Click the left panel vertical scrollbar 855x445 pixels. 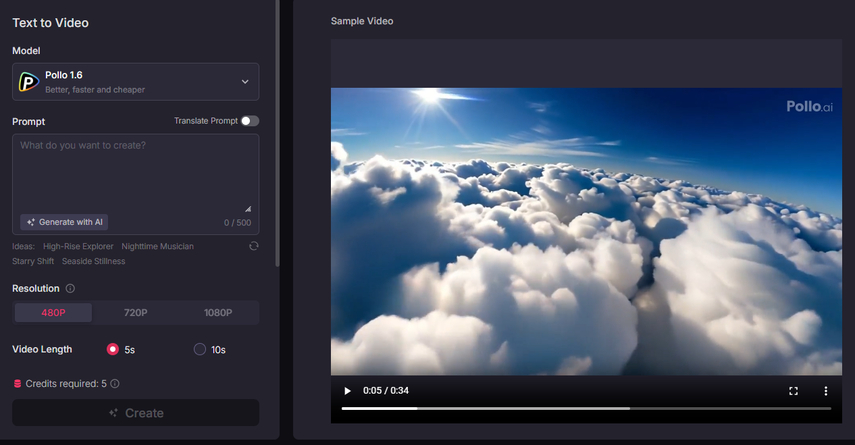(x=278, y=134)
